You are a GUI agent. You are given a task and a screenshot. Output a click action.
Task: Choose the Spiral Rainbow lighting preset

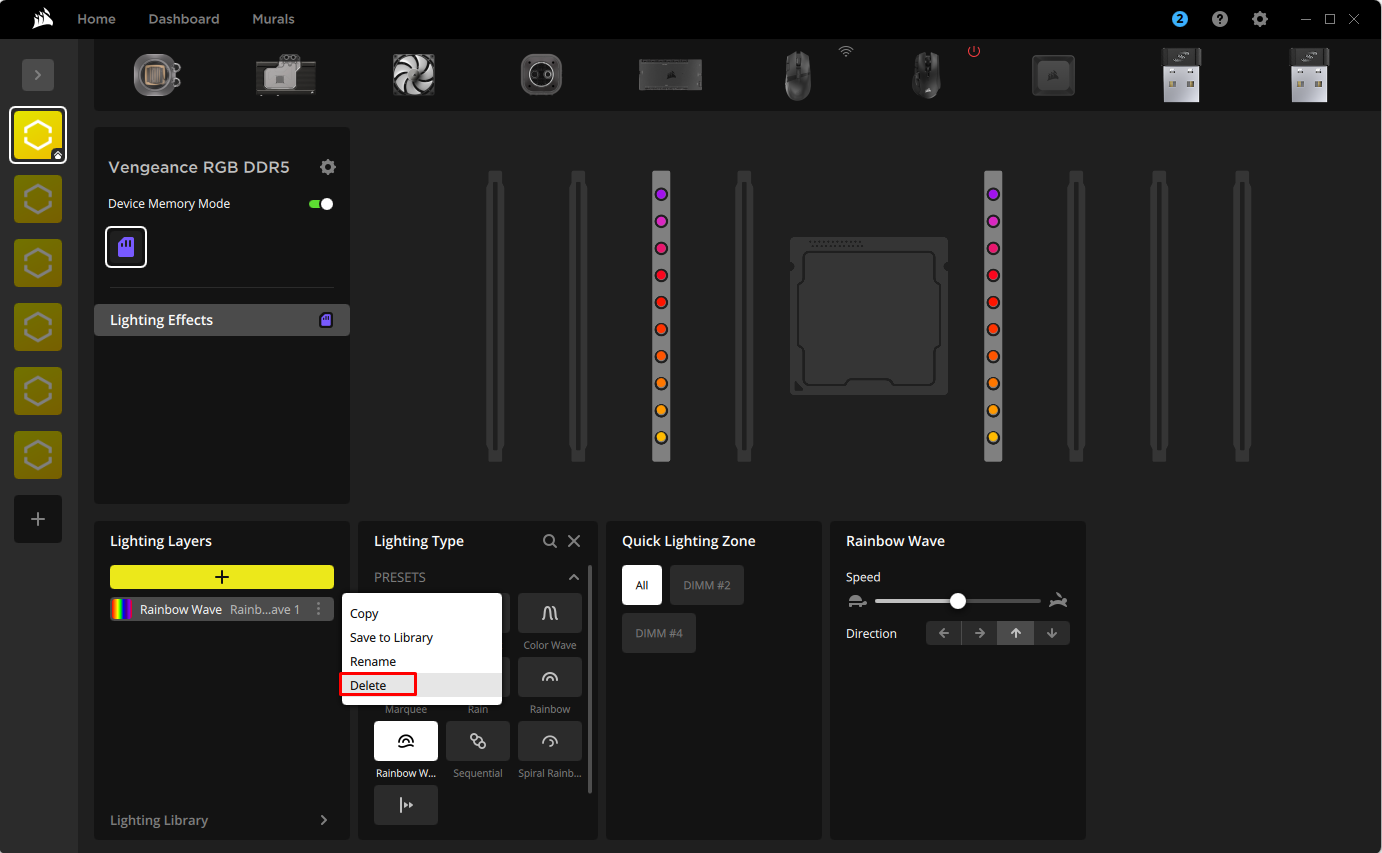pos(550,741)
